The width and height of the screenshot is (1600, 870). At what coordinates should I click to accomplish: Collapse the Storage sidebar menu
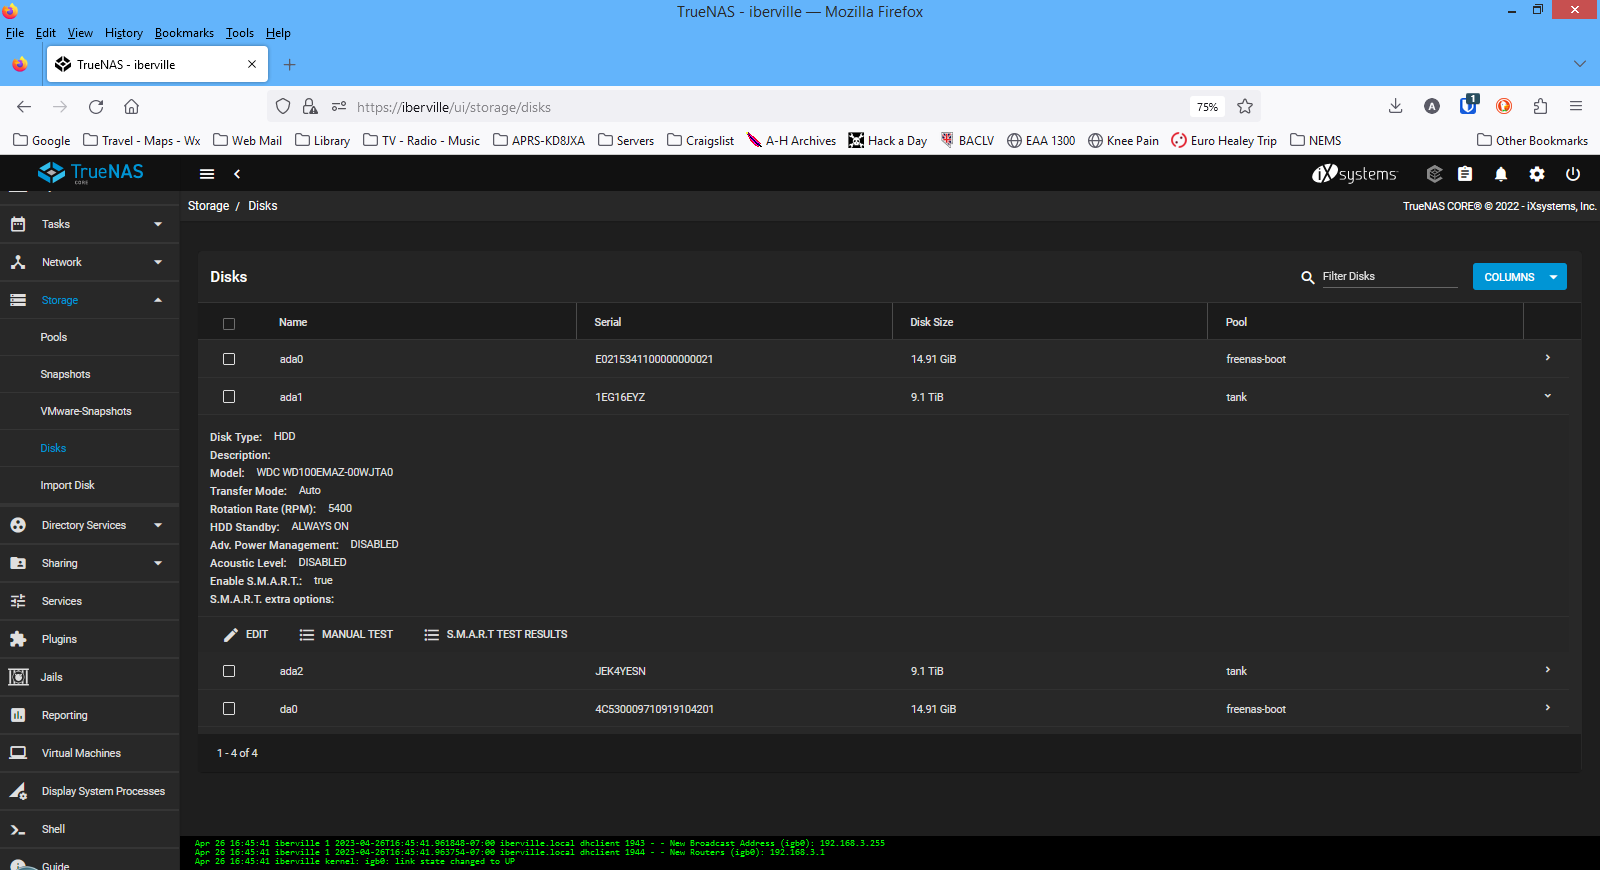click(x=90, y=300)
